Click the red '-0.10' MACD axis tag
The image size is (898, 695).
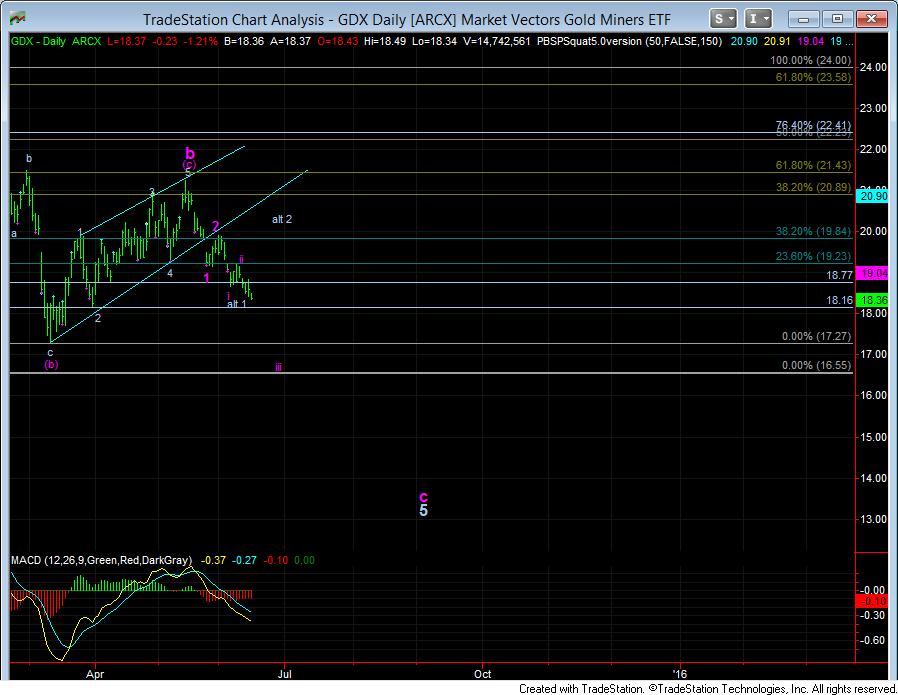pyautogui.click(x=873, y=601)
